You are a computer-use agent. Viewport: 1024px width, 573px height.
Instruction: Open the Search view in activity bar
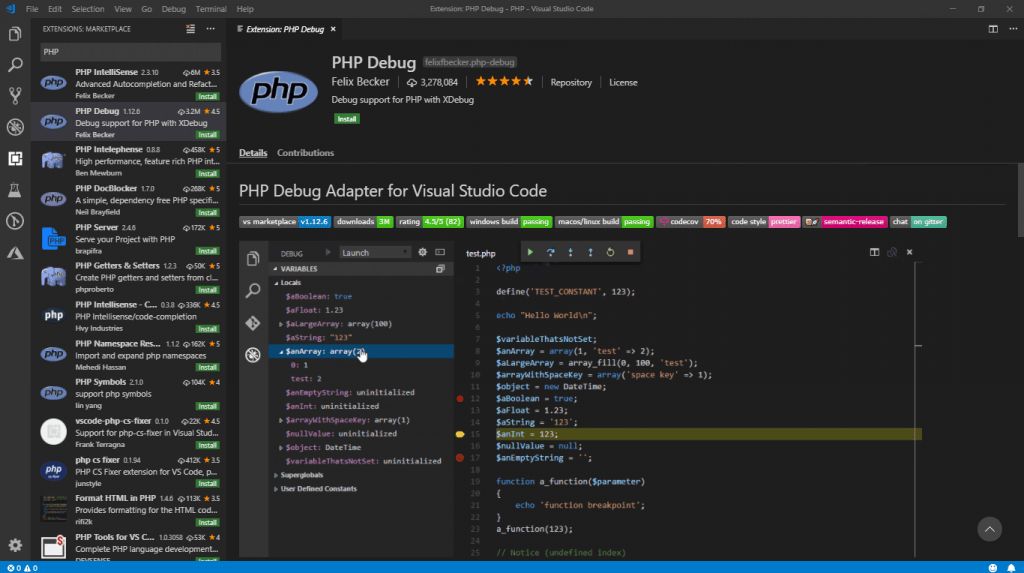15,64
